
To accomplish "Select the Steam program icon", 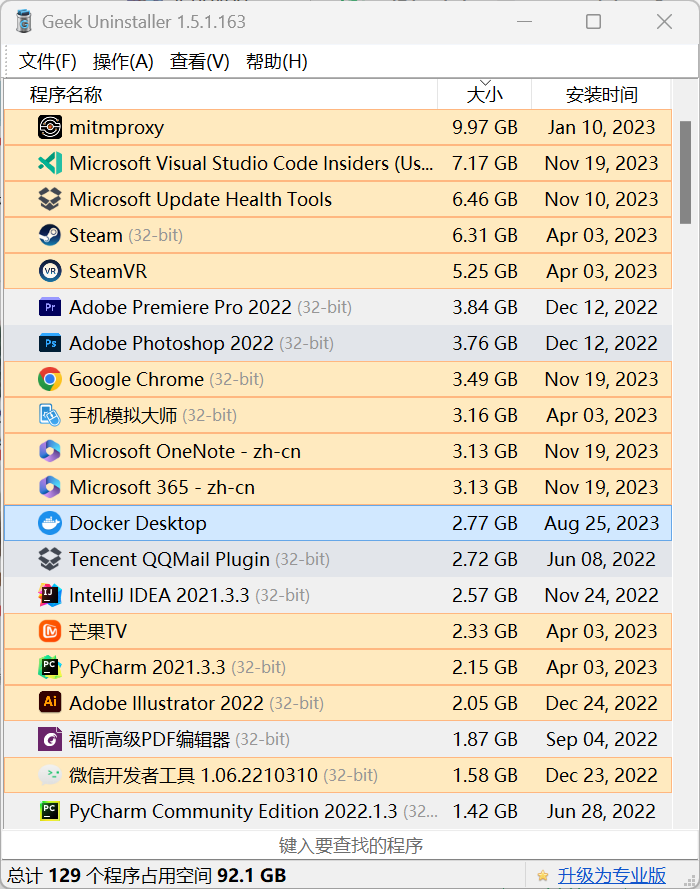I will click(x=50, y=235).
